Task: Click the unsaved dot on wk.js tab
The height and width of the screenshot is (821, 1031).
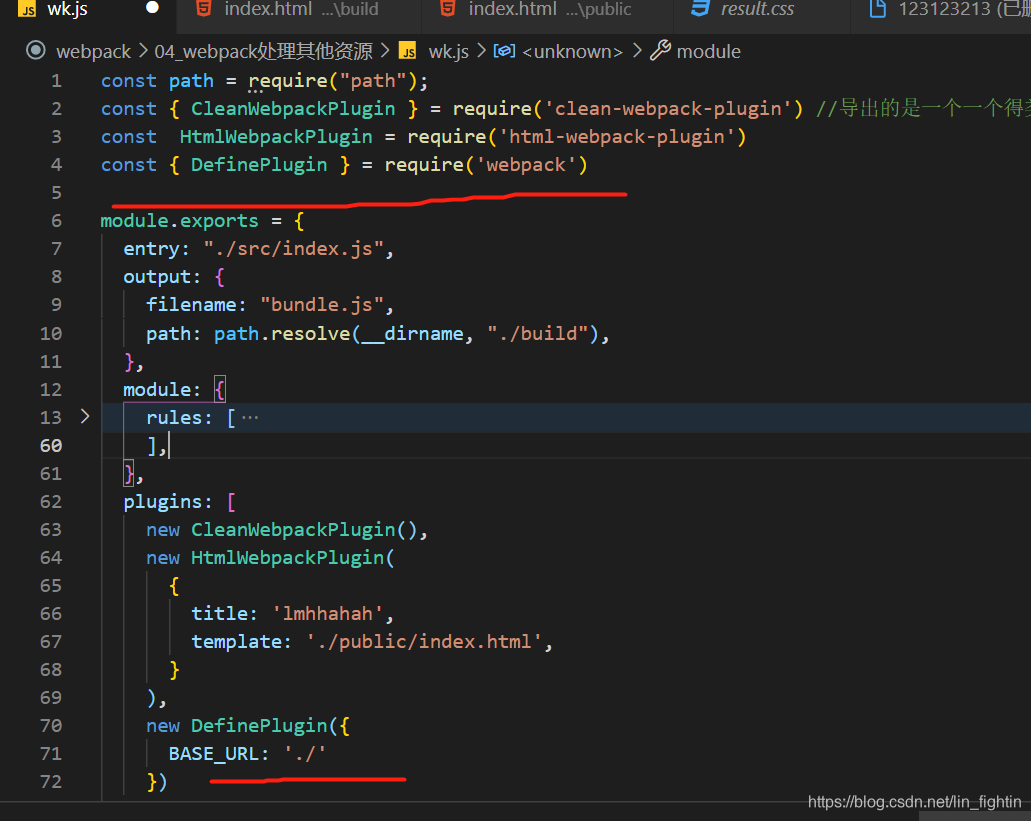Action: 152,8
